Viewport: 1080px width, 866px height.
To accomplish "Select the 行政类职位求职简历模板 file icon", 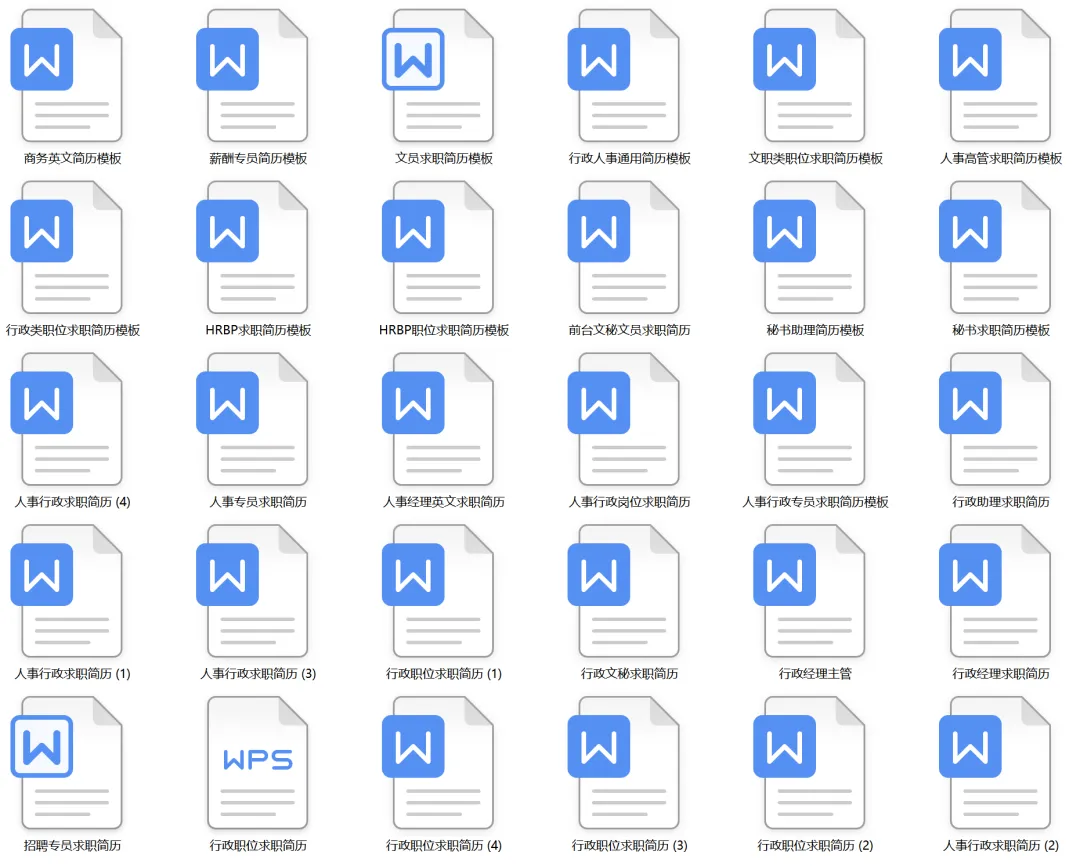I will 67,247.
